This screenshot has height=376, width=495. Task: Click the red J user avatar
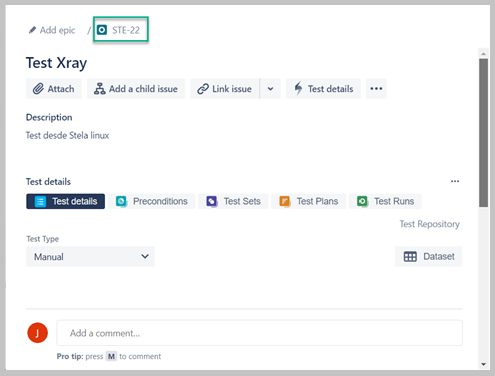37,333
